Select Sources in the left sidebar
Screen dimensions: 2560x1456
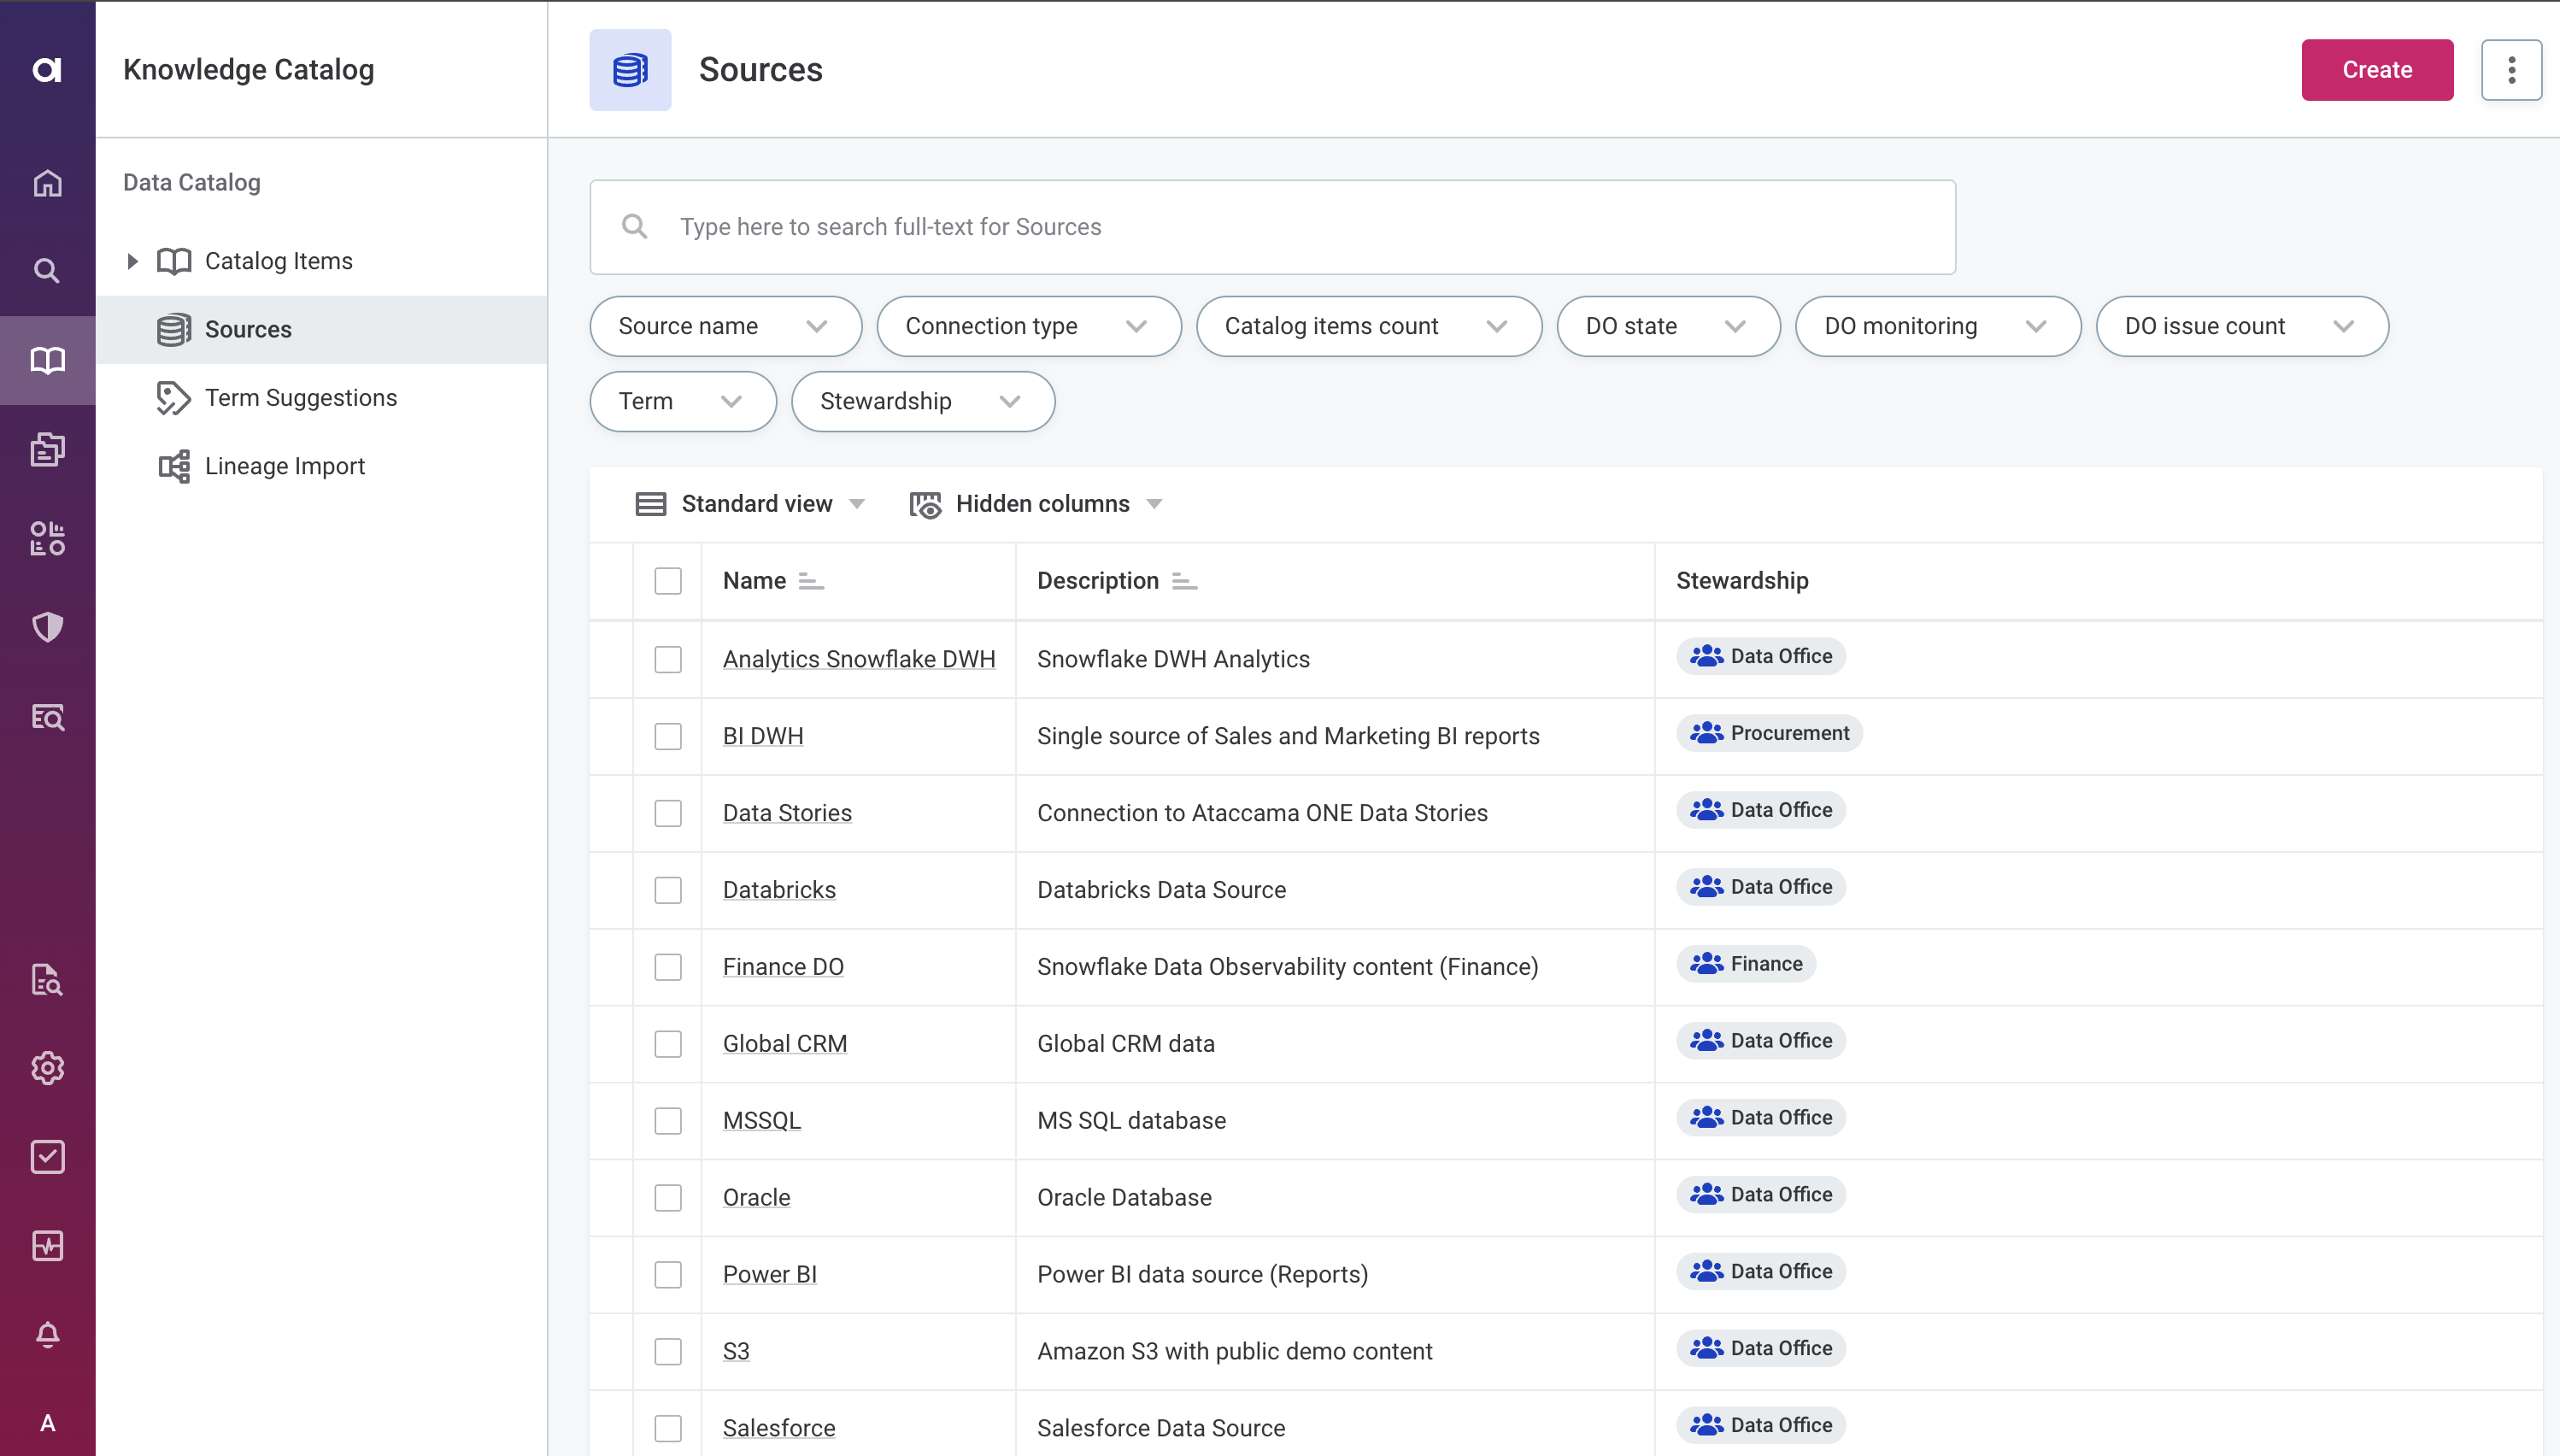248,329
